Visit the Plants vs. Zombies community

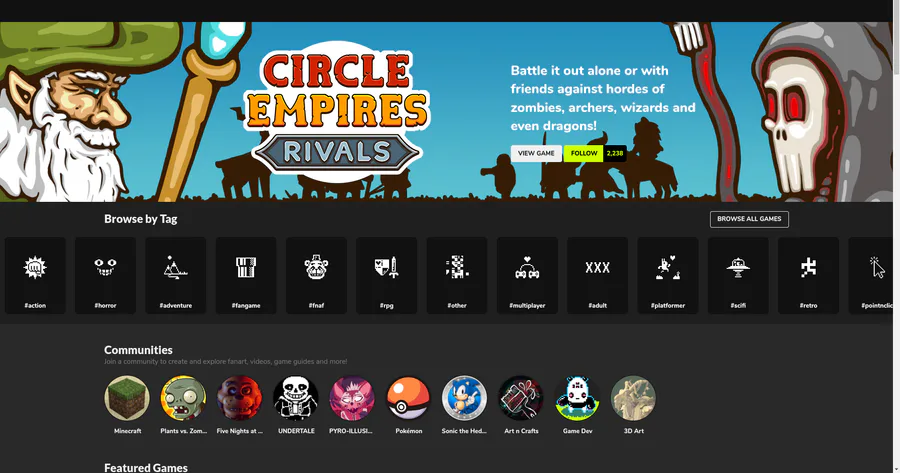pos(183,398)
